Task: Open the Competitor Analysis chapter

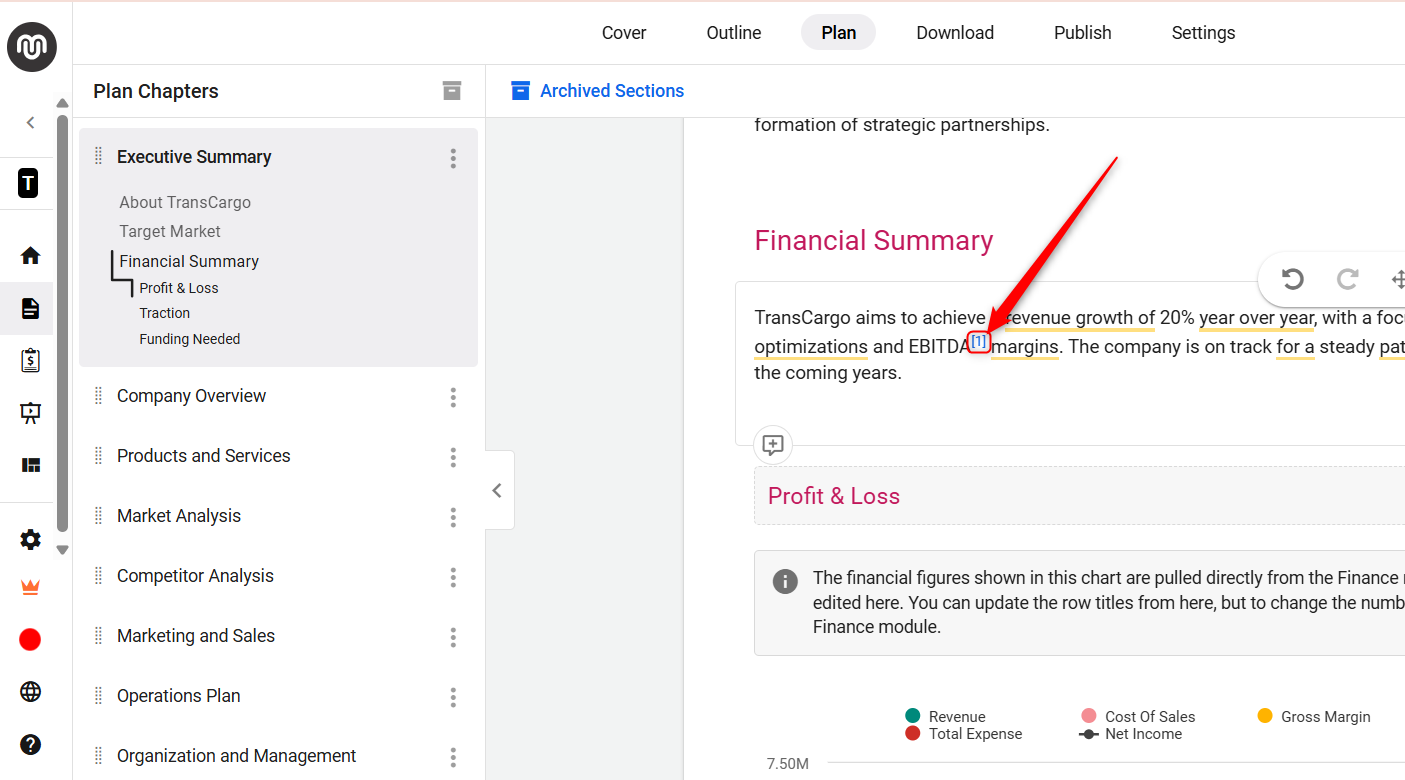Action: click(195, 576)
